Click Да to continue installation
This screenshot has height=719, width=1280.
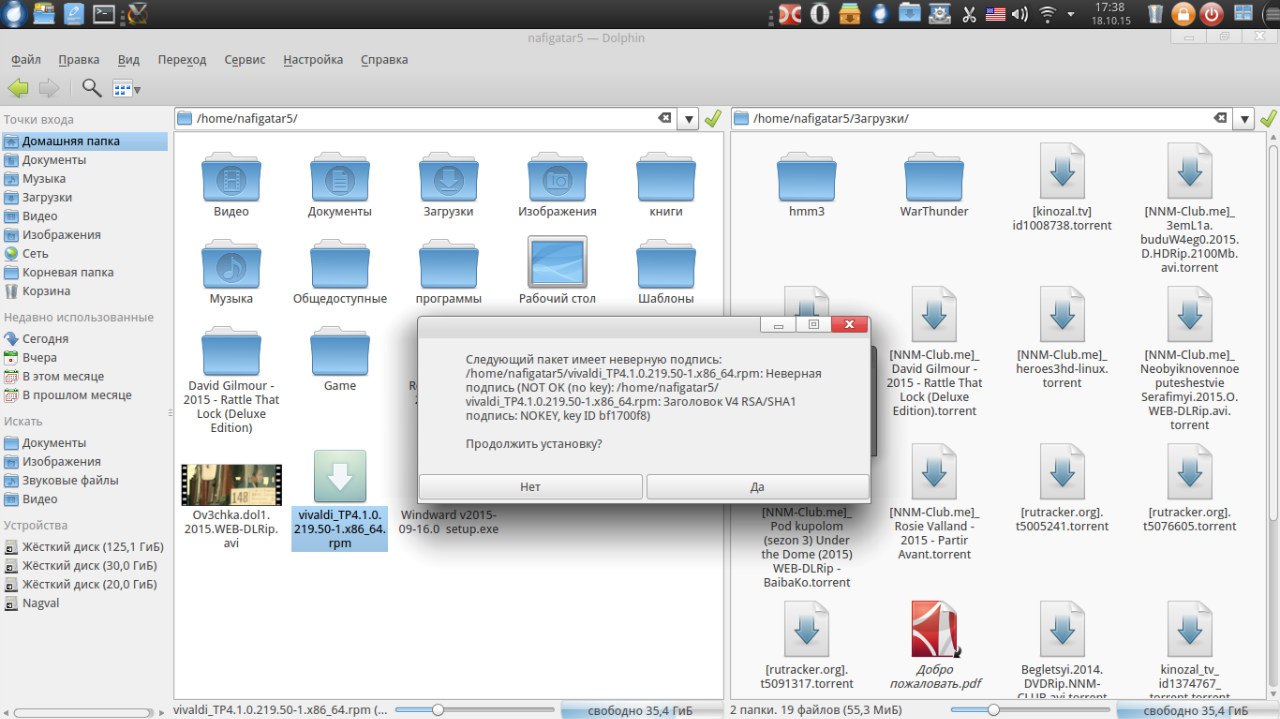[x=757, y=487]
